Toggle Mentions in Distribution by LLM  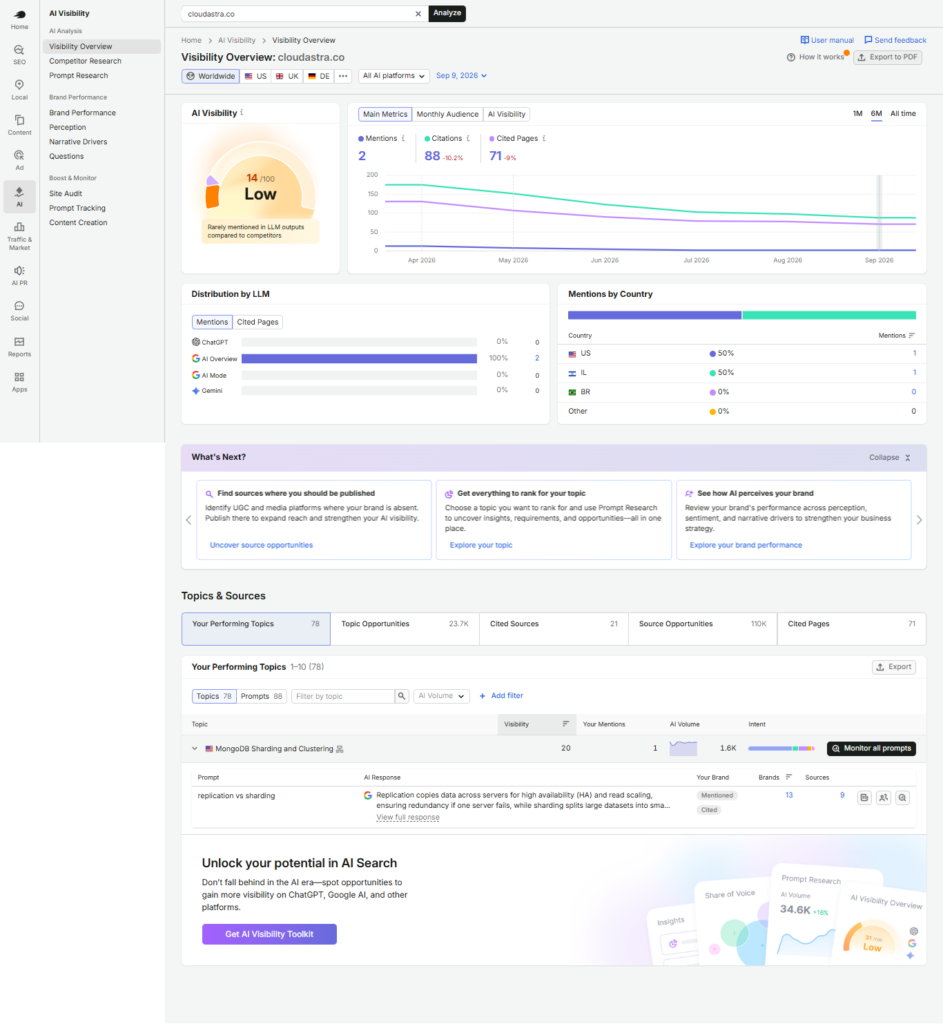pos(212,322)
